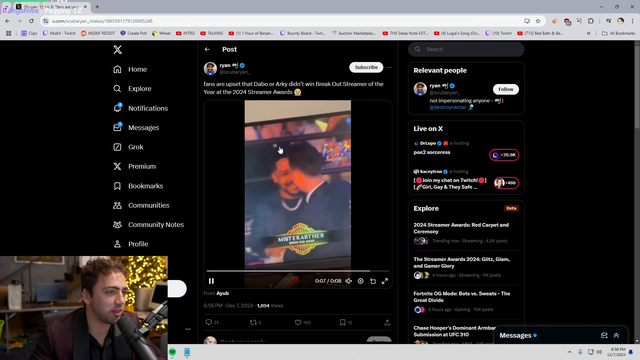This screenshot has height=360, width=640.
Task: Mute the video sound
Action: click(x=349, y=281)
